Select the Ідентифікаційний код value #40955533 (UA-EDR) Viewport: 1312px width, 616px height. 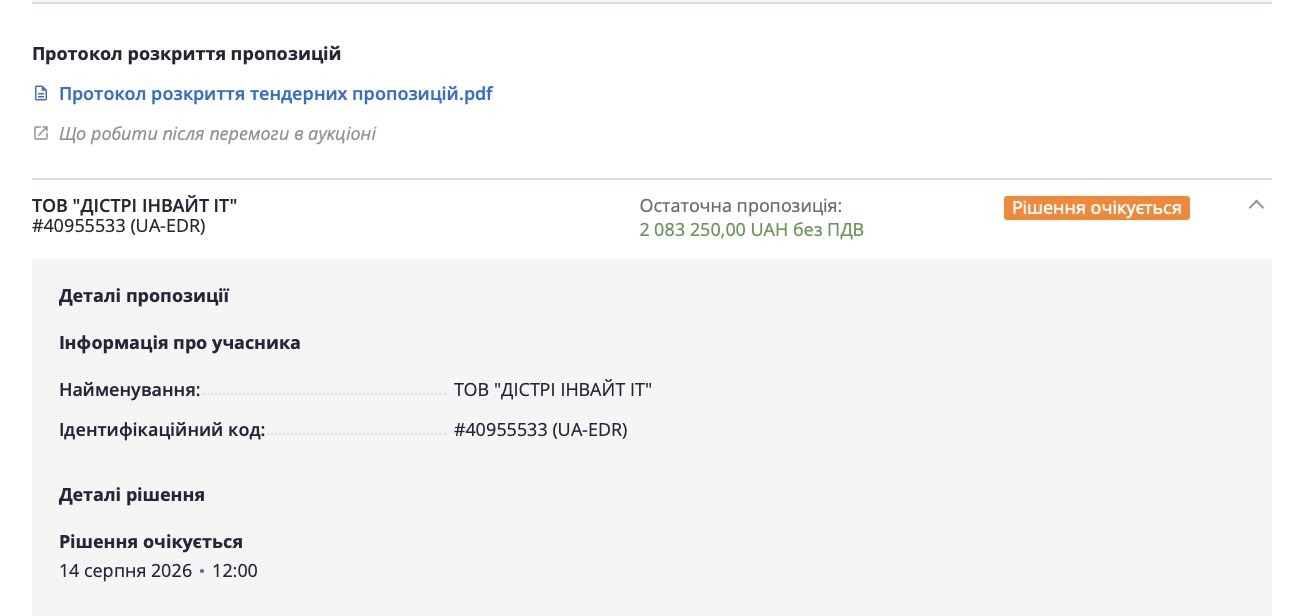point(541,430)
